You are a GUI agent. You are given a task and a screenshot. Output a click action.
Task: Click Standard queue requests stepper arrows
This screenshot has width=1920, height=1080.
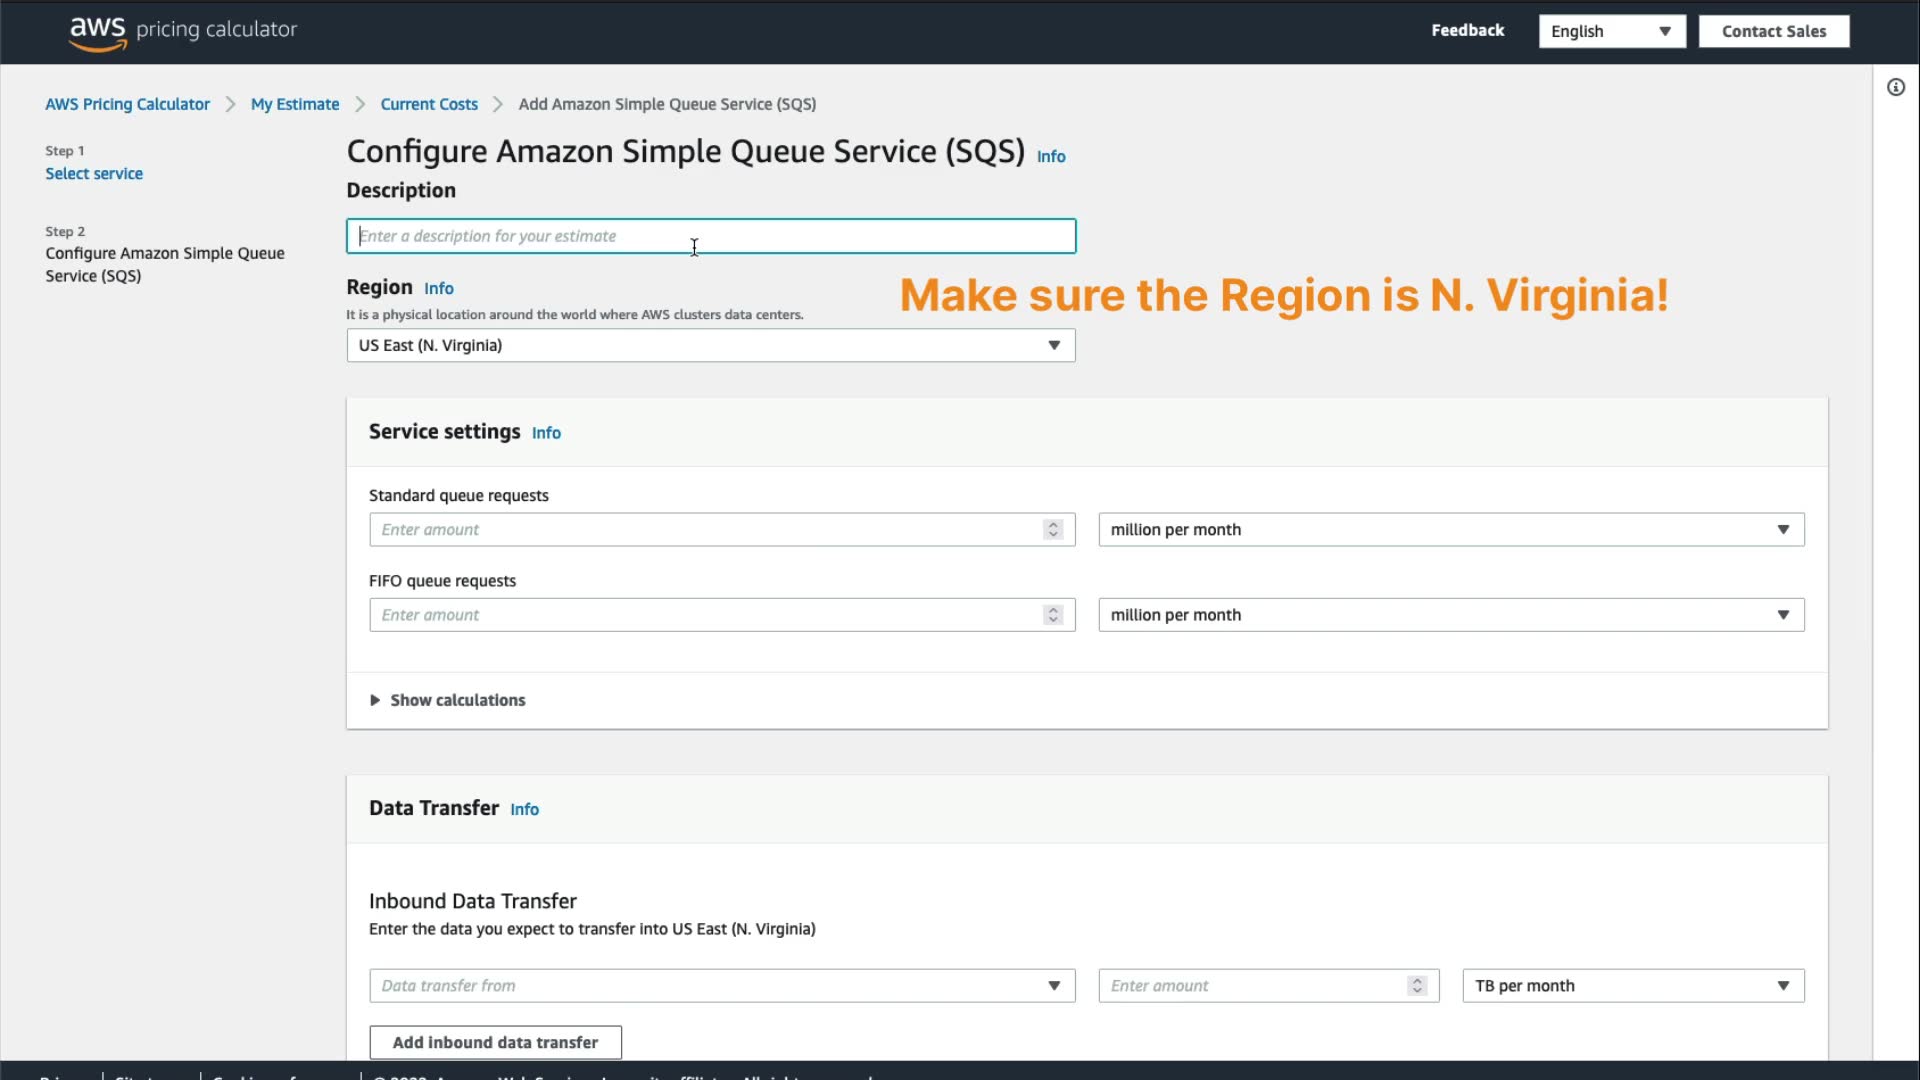(x=1053, y=530)
